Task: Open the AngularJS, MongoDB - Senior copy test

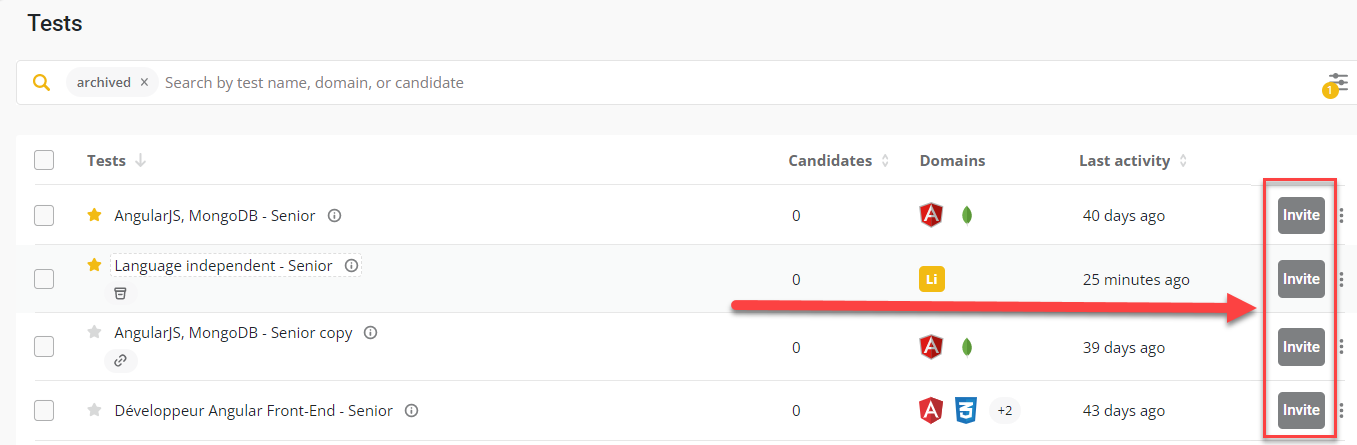Action: click(233, 333)
